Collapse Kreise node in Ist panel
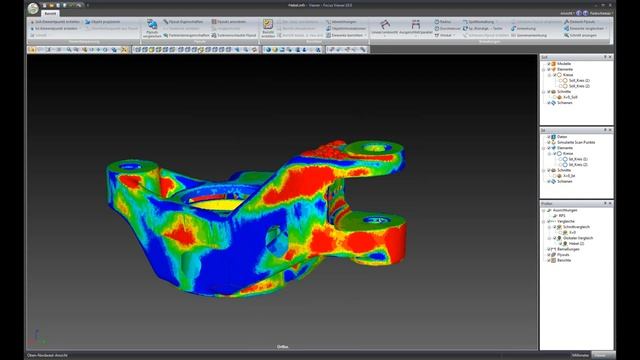Screen dimensions: 640x360 point(549,153)
